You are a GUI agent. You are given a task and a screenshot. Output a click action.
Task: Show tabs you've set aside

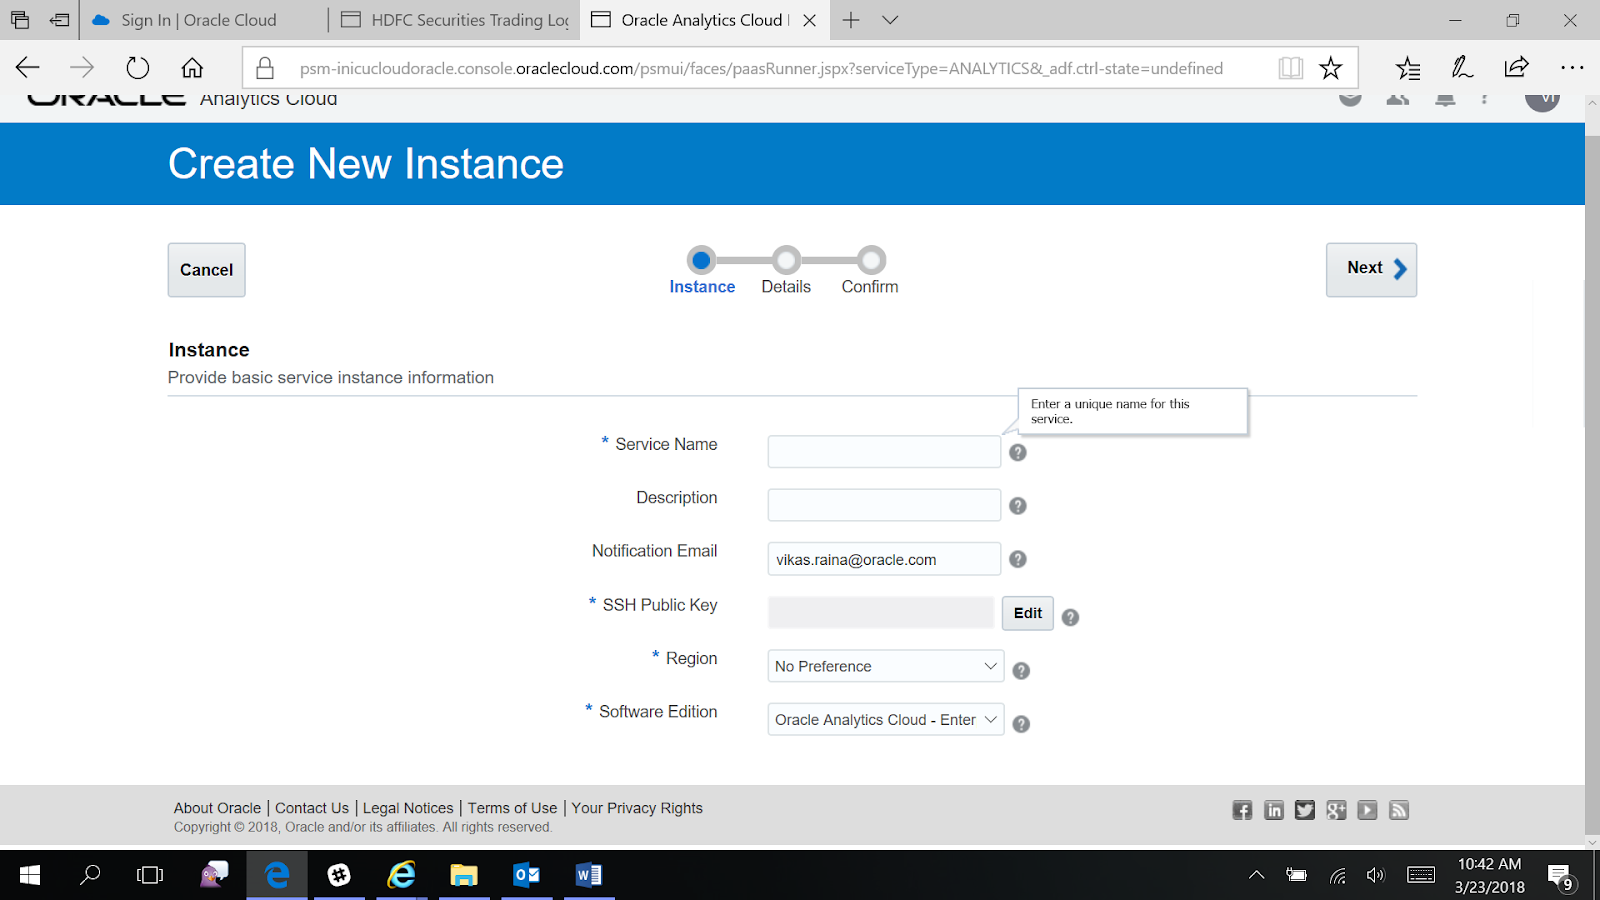[20, 20]
